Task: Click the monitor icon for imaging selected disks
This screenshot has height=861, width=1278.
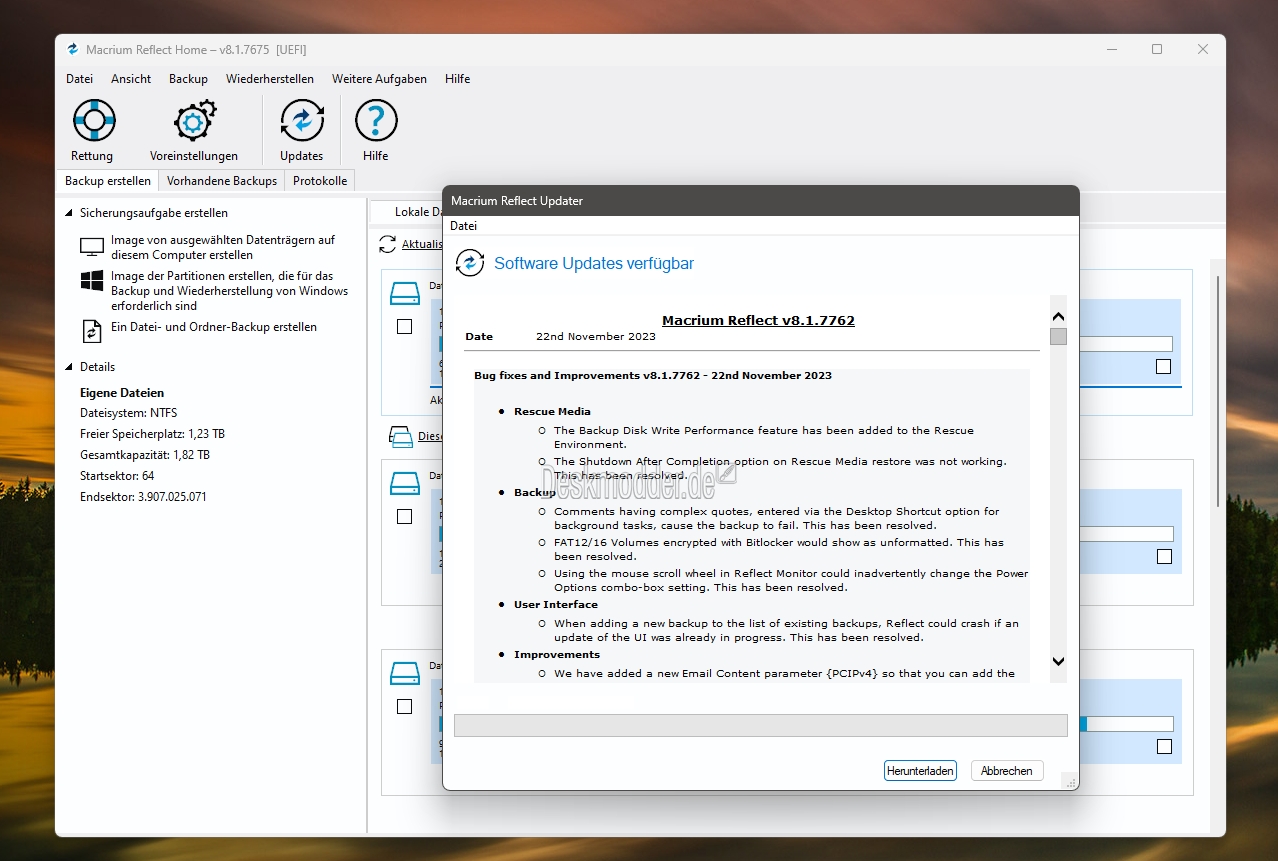Action: (x=92, y=246)
